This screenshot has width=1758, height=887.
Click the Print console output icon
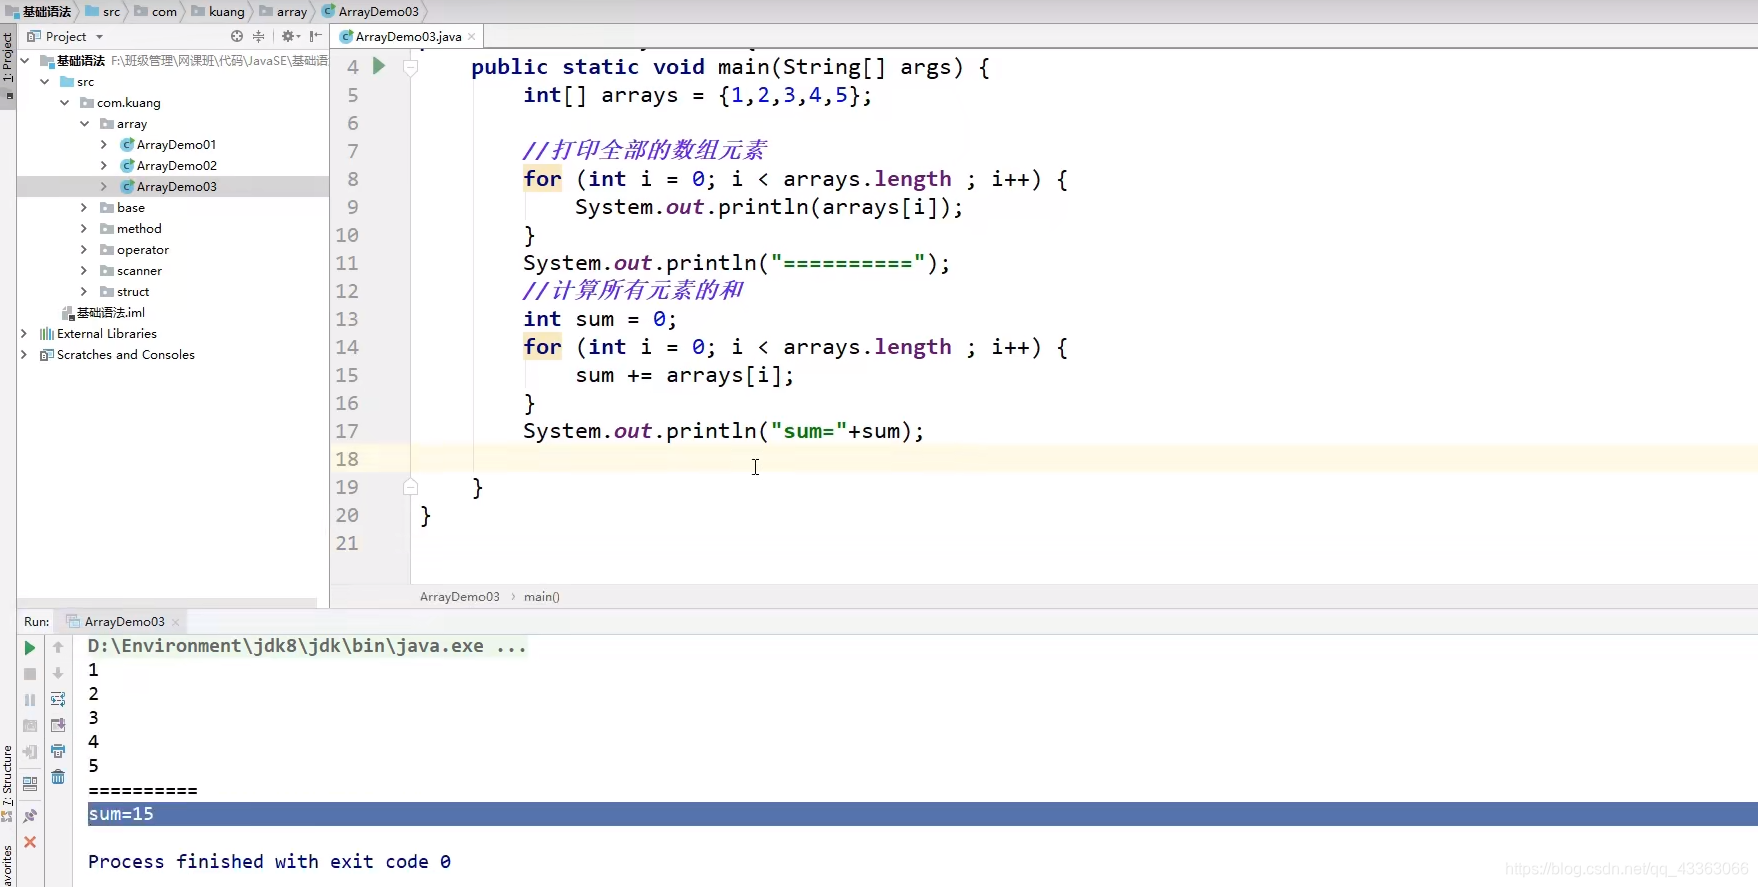(58, 751)
